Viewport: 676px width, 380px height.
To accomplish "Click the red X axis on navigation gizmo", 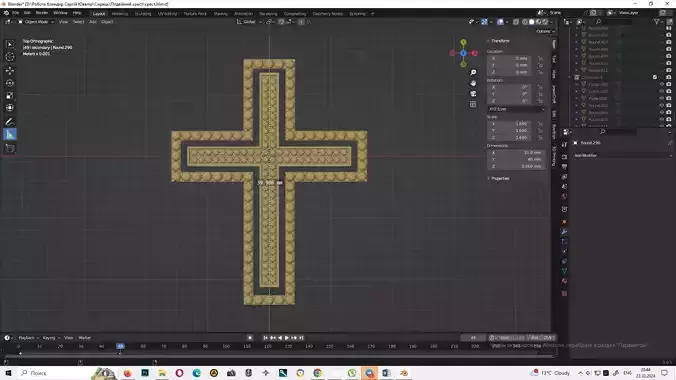I will click(475, 53).
